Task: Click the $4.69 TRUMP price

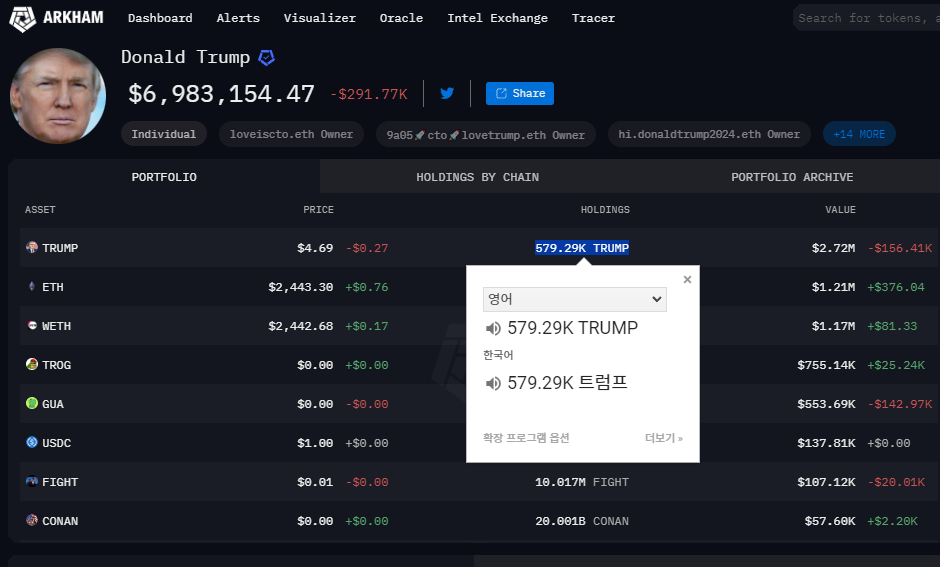Action: click(315, 248)
